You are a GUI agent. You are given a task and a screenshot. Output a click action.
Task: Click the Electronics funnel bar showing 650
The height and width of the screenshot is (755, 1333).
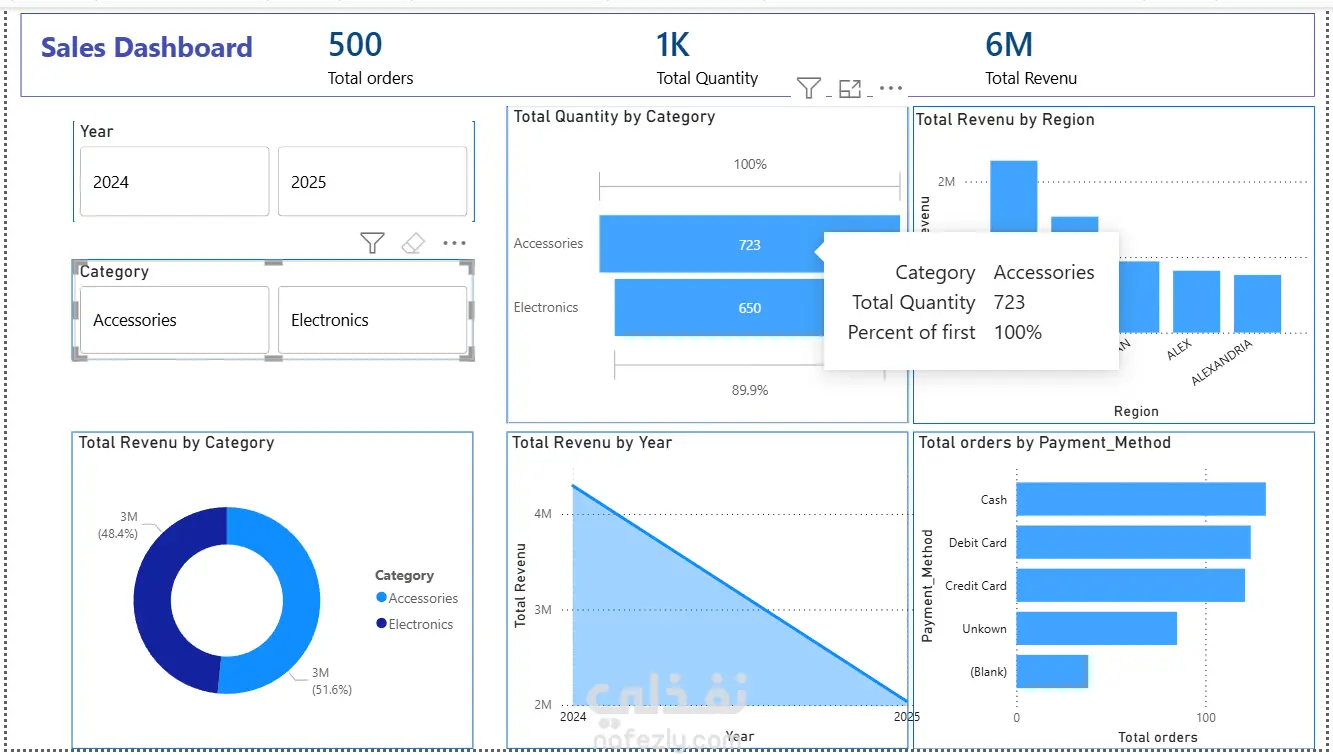[720, 307]
